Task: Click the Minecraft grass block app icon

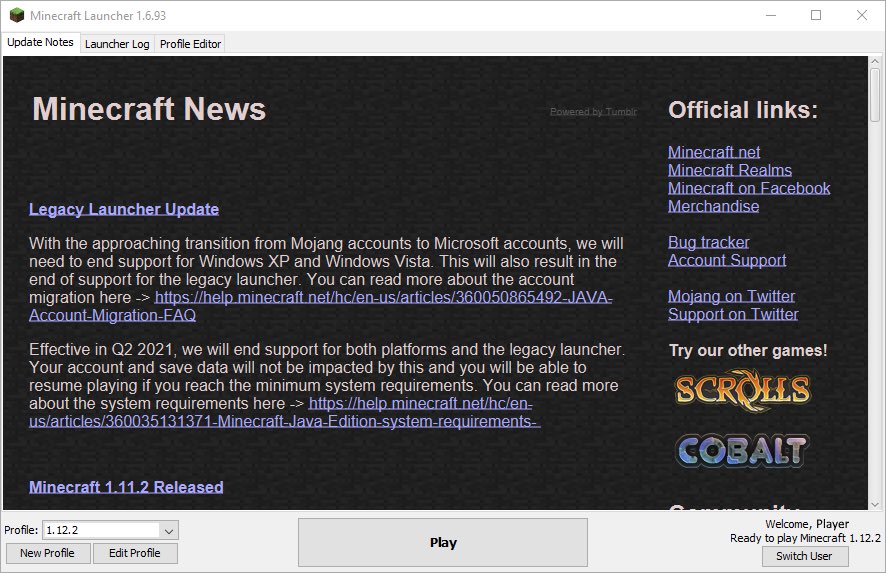Action: [x=17, y=15]
